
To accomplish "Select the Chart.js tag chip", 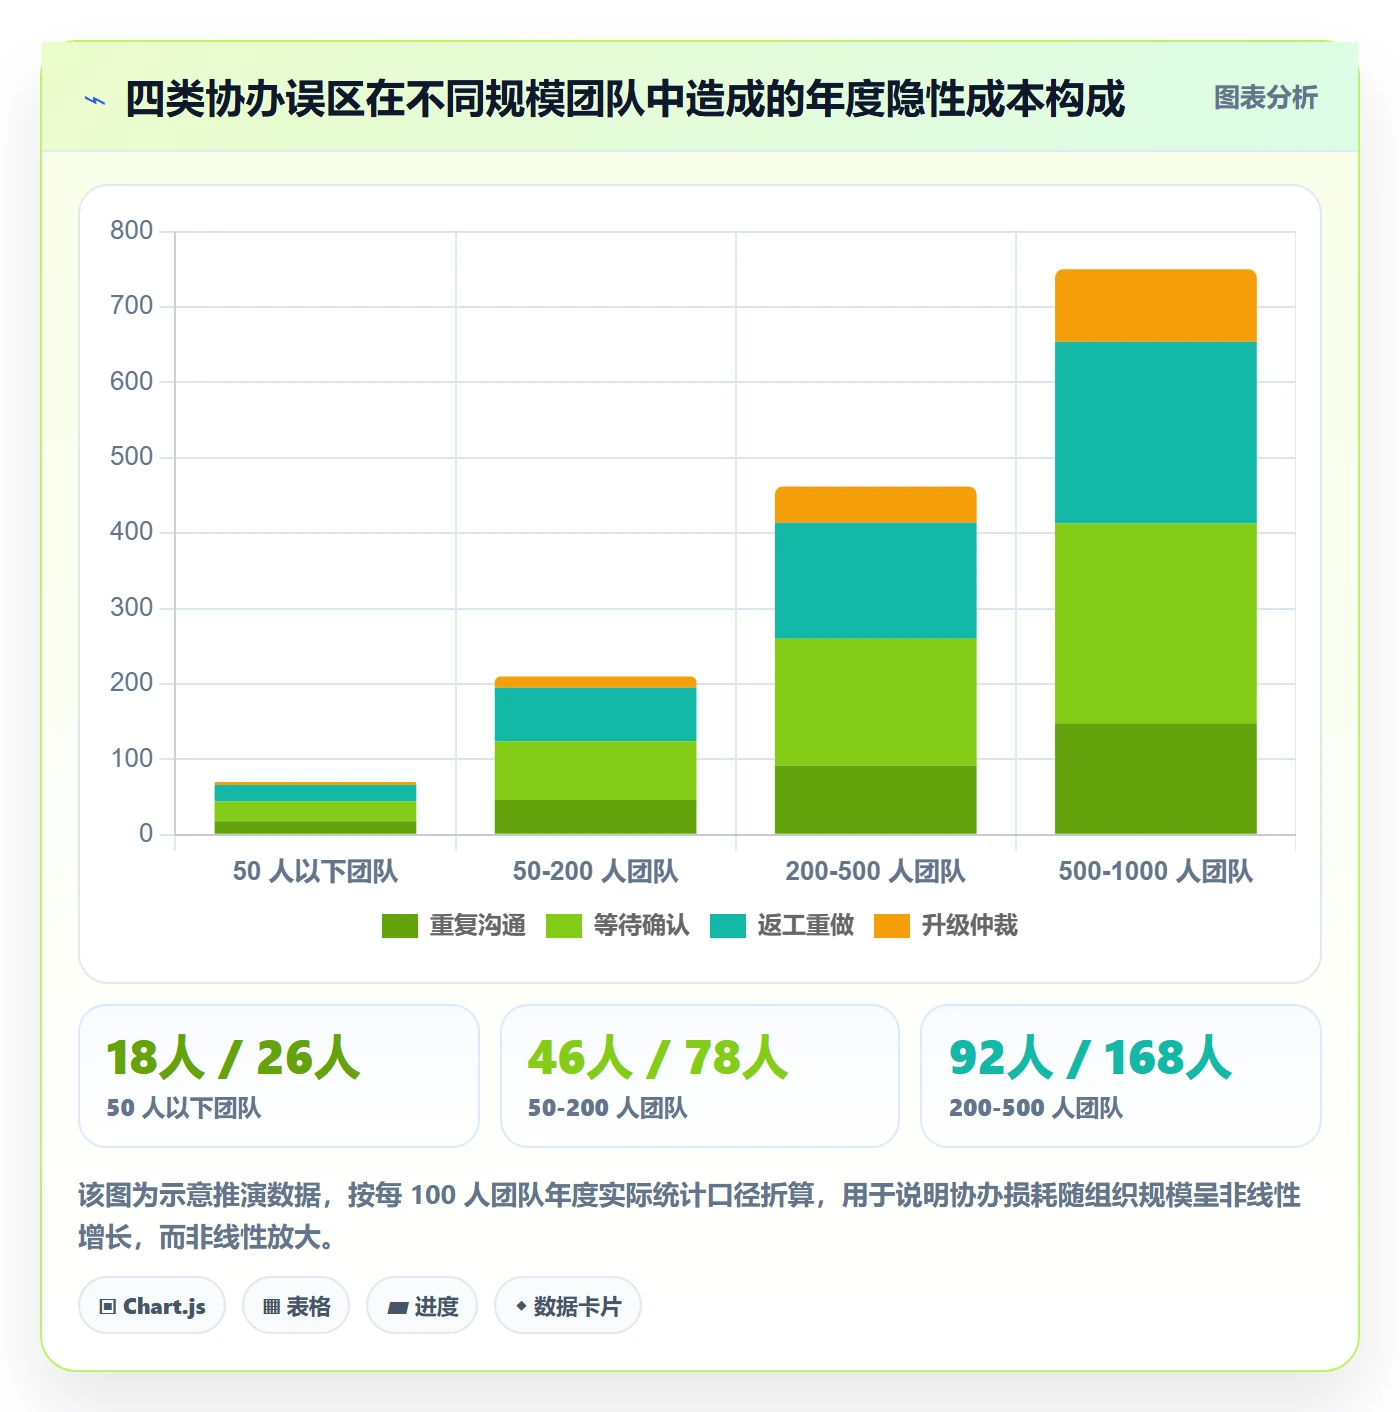I will [152, 1305].
